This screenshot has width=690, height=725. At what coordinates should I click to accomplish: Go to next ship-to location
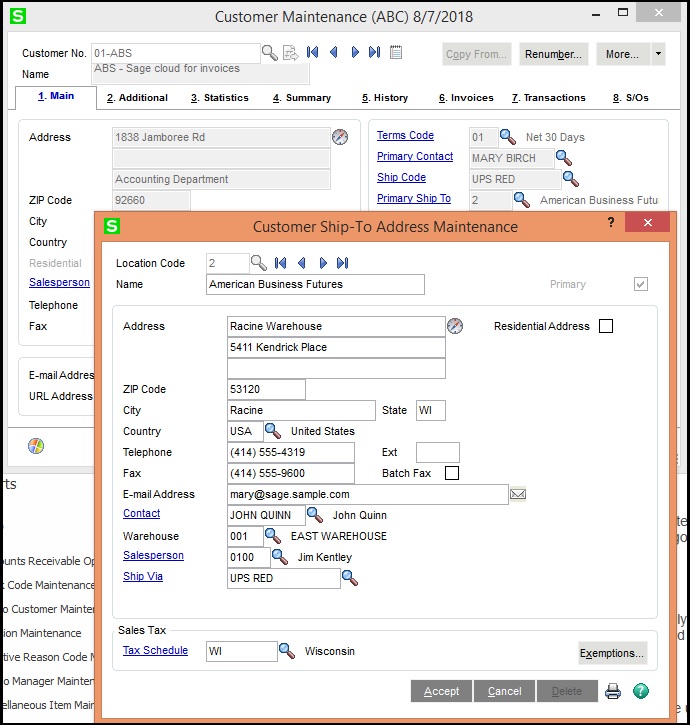(x=323, y=263)
